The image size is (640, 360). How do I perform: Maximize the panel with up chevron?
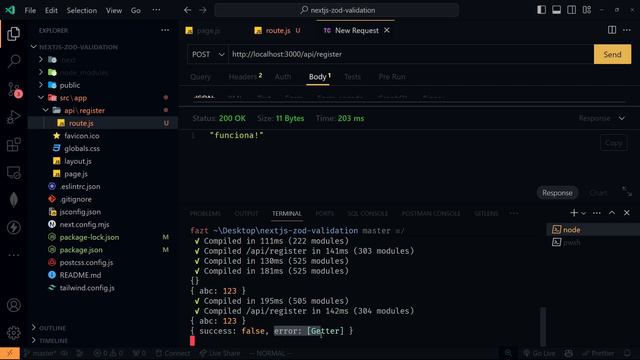(x=612, y=213)
